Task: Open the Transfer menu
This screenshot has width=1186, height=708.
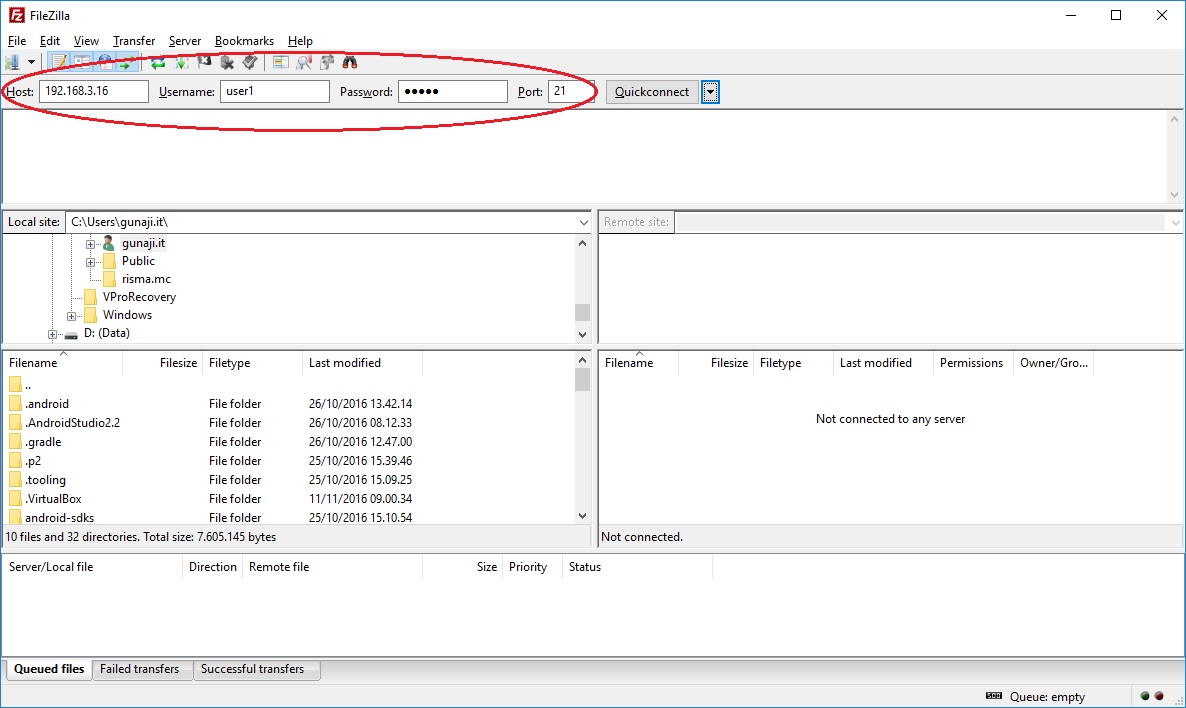Action: pyautogui.click(x=133, y=41)
